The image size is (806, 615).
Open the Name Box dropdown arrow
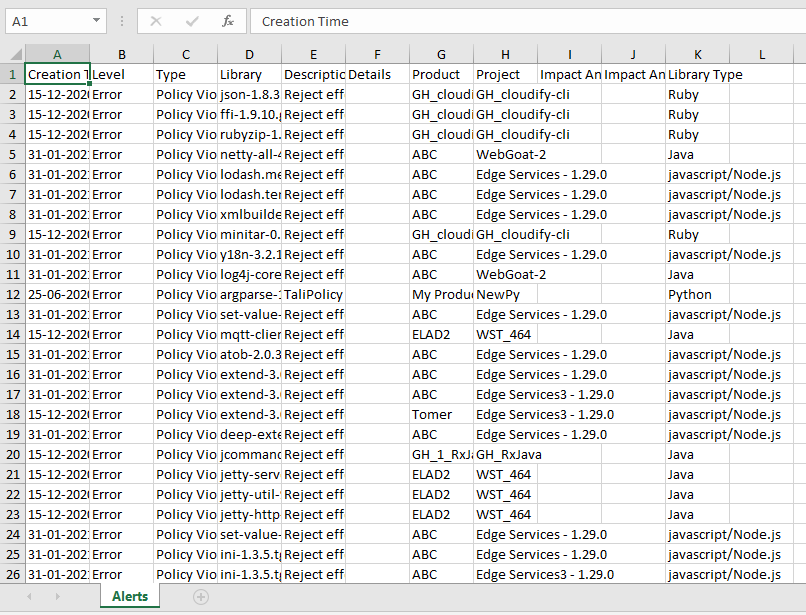tap(96, 21)
